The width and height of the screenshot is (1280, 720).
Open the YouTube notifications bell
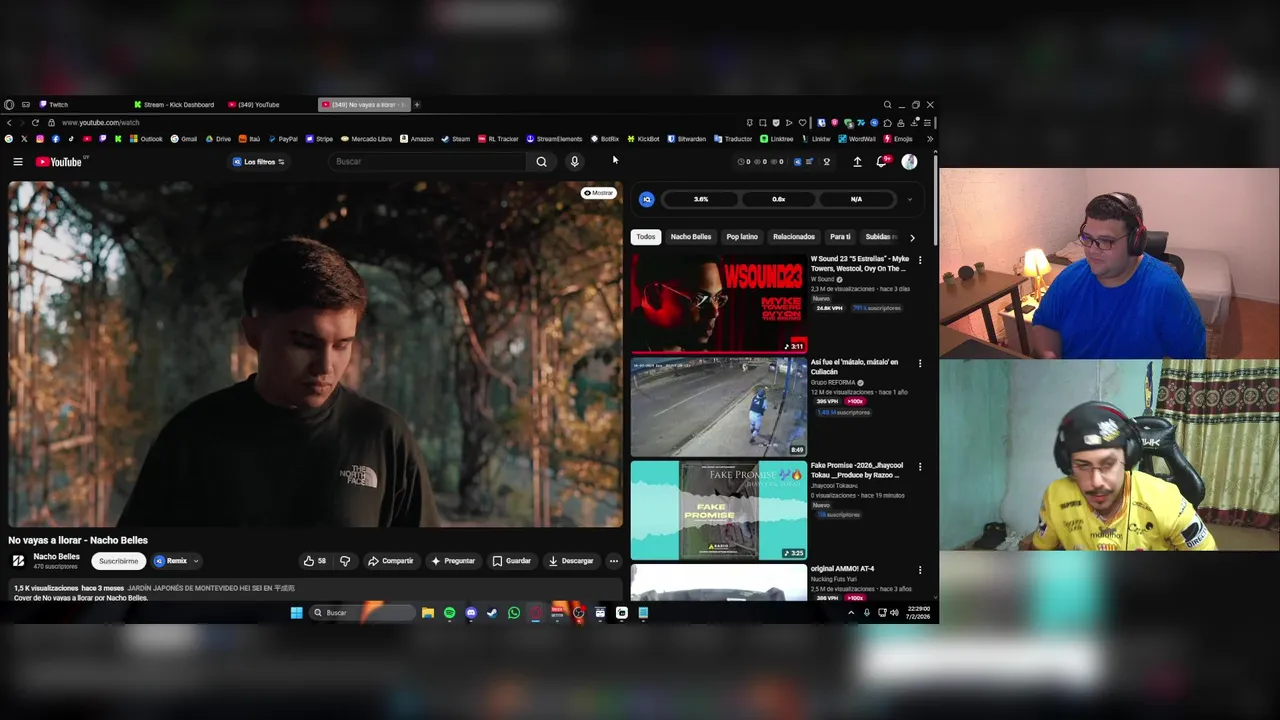(x=881, y=162)
